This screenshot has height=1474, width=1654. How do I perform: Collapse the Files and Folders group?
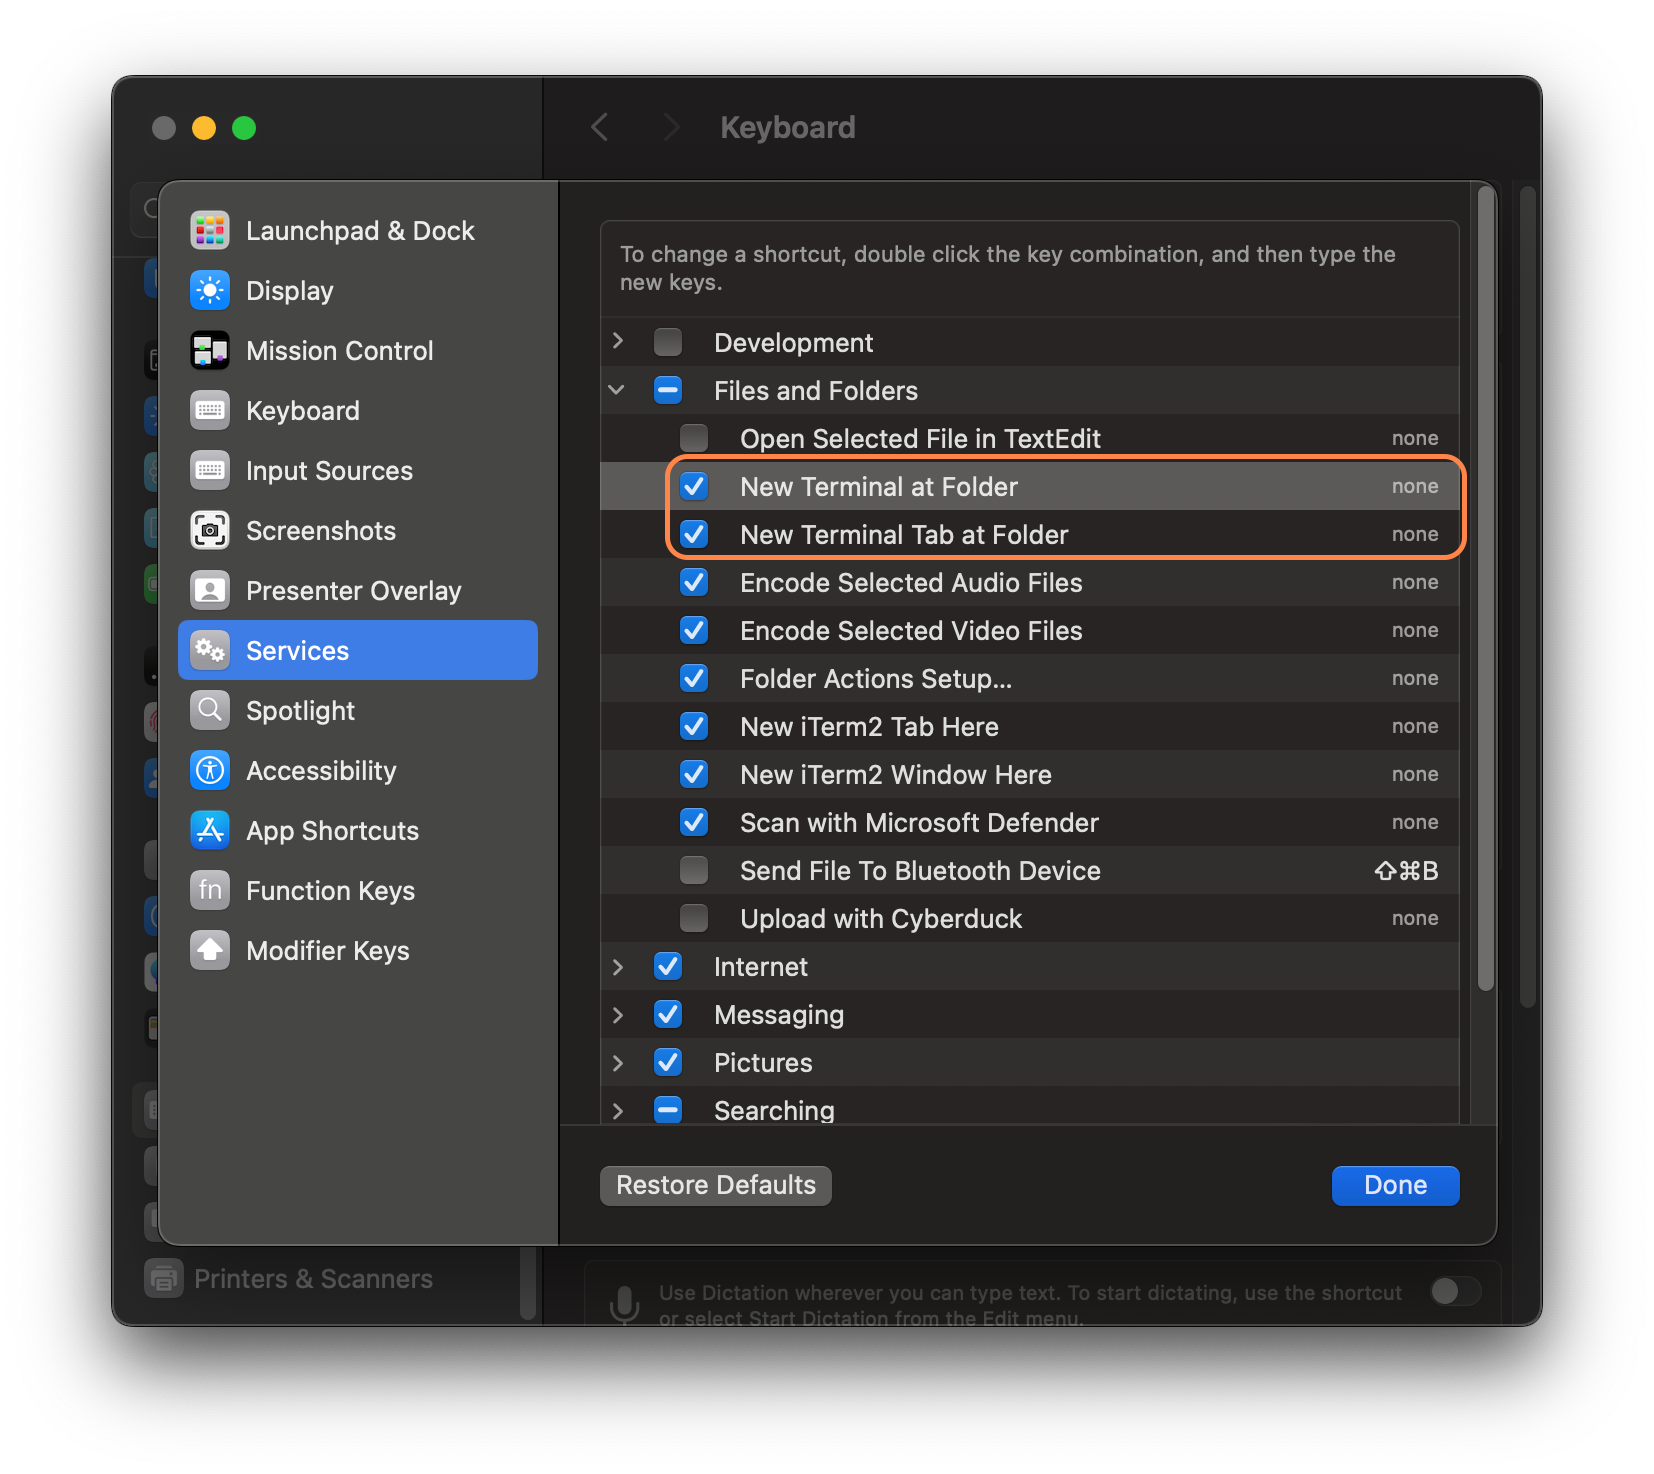617,391
